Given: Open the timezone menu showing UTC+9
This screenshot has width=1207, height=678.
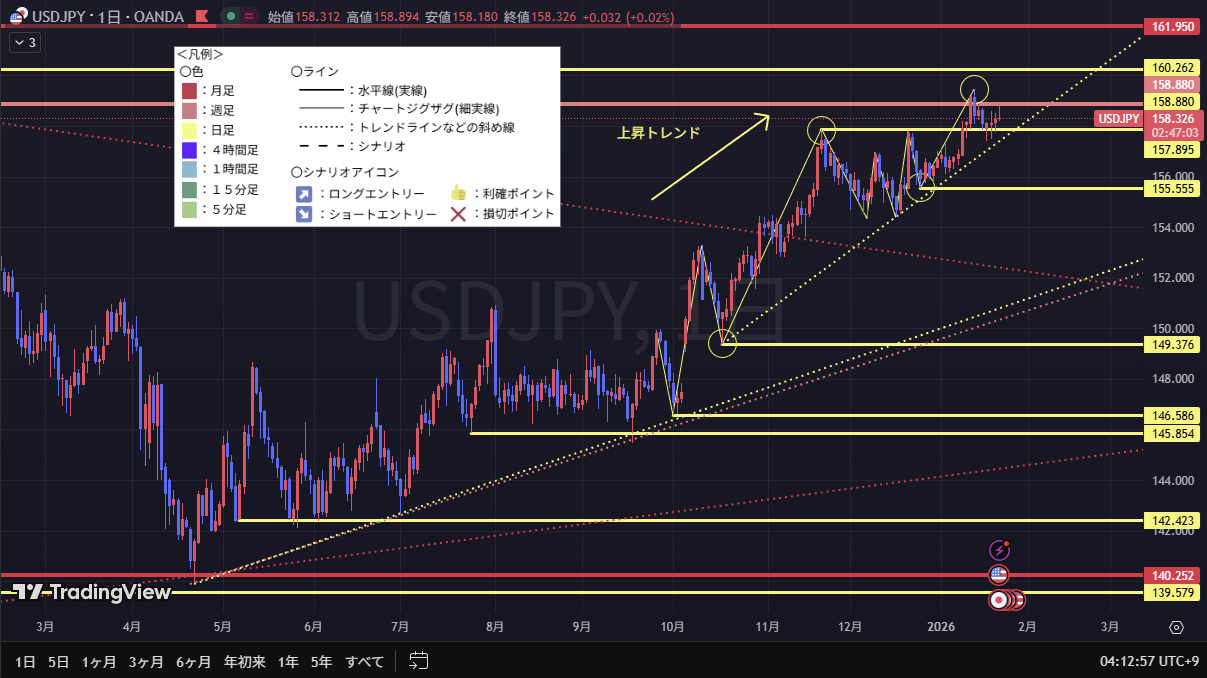Looking at the screenshot, I should click(x=1149, y=661).
